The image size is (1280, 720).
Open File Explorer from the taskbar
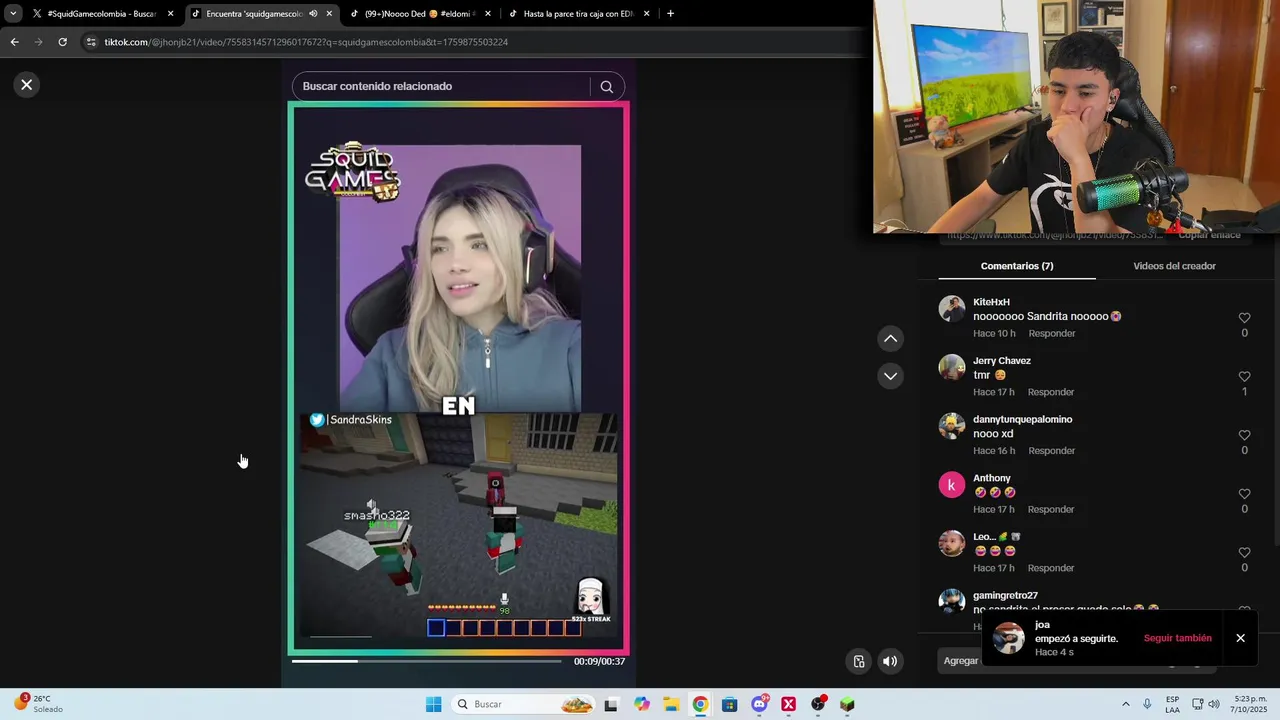pyautogui.click(x=670, y=704)
